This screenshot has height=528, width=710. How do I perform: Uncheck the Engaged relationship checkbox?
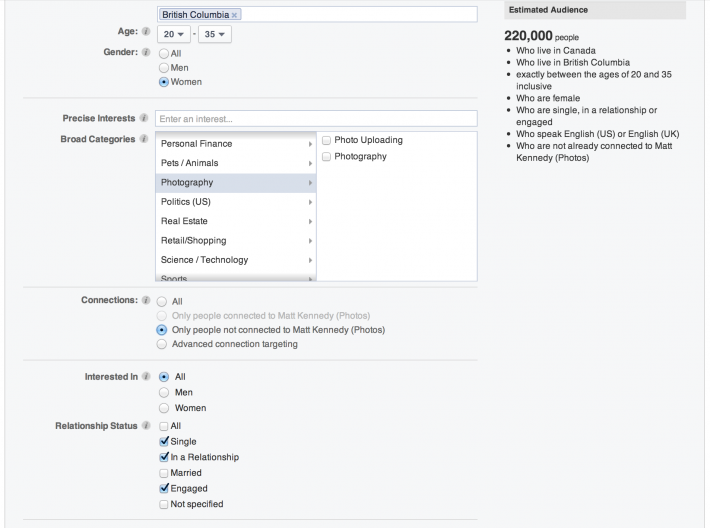point(164,489)
